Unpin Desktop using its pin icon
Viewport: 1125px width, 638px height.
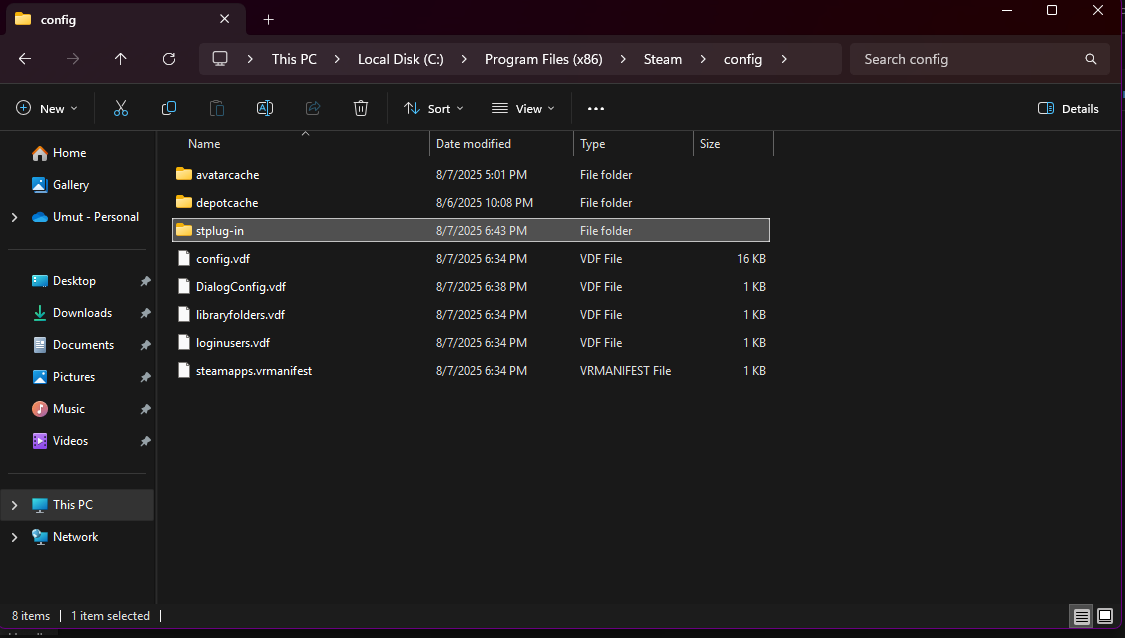click(x=146, y=281)
